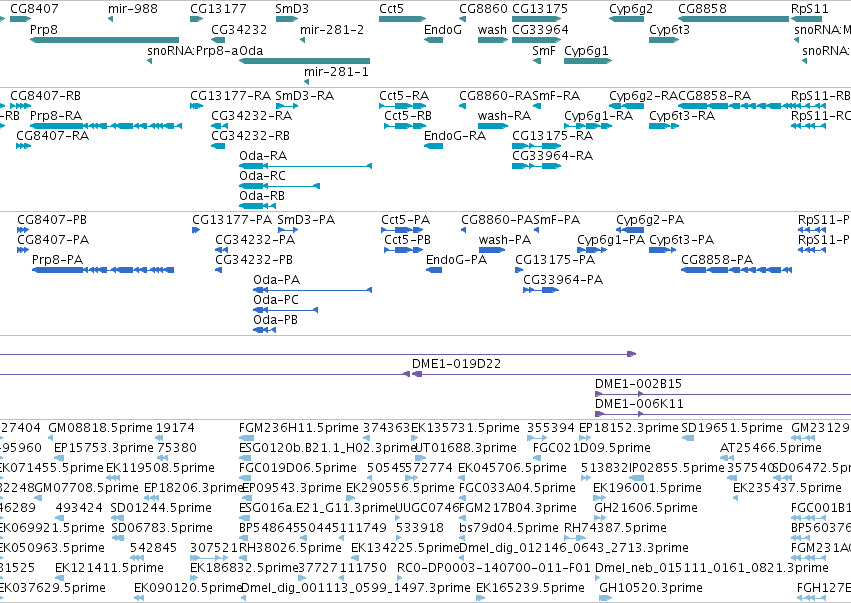Select the Prp8-PA protein feature

(x=103, y=270)
